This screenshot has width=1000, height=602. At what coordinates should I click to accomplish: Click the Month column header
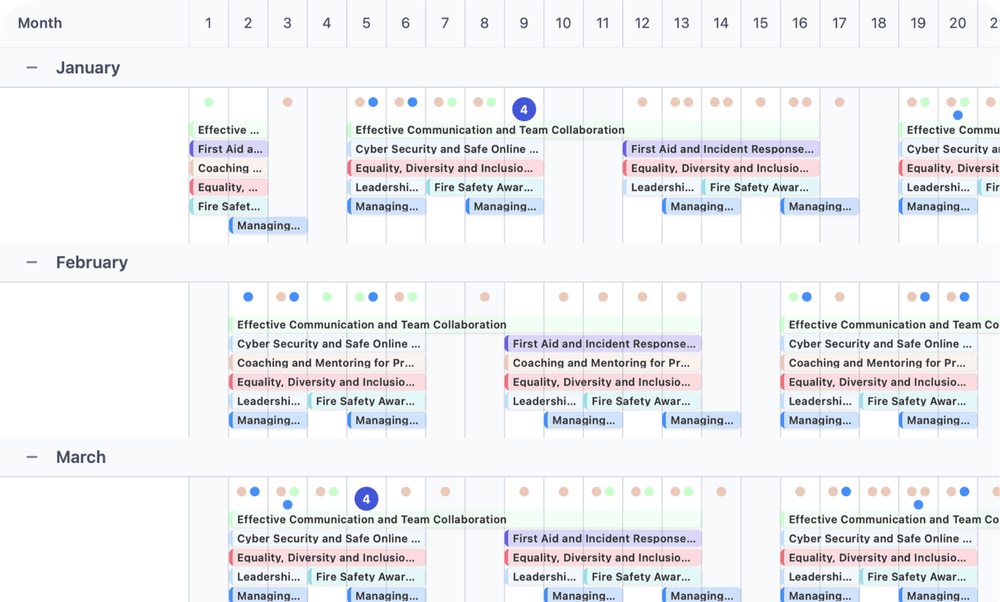click(39, 22)
